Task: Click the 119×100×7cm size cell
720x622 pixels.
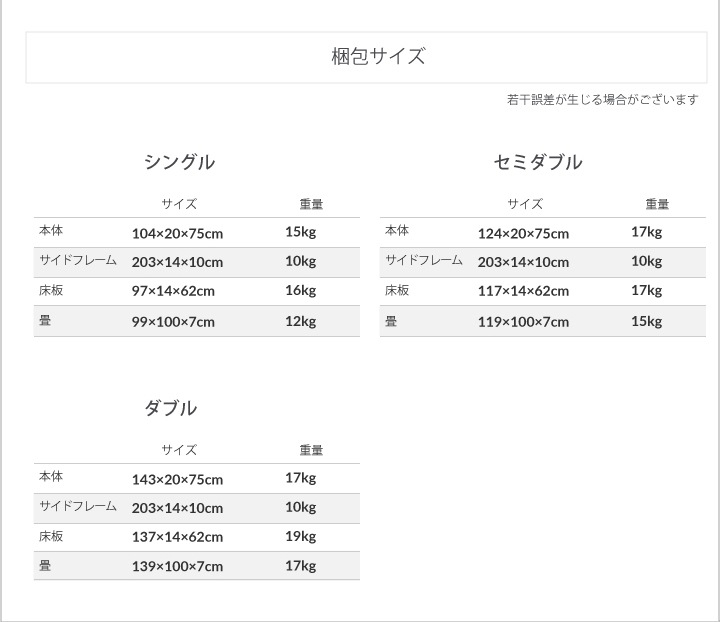Action: [x=523, y=321]
